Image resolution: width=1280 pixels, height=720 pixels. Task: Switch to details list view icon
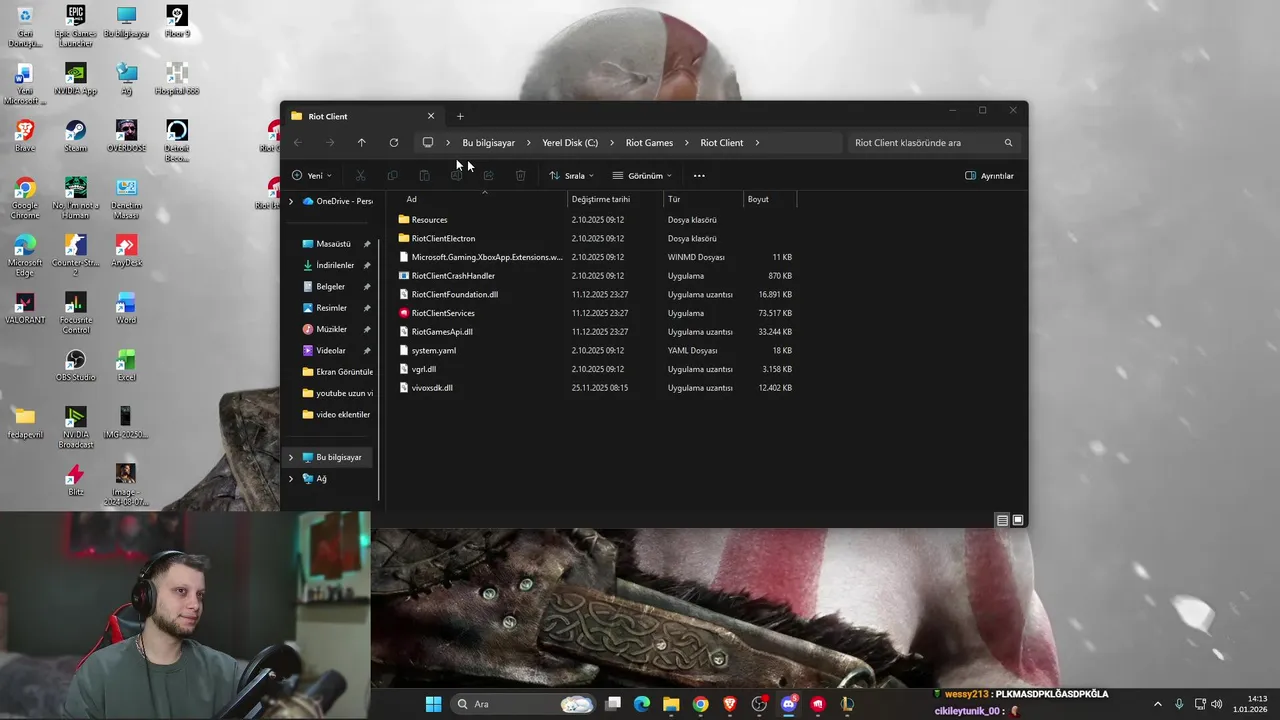1002,520
